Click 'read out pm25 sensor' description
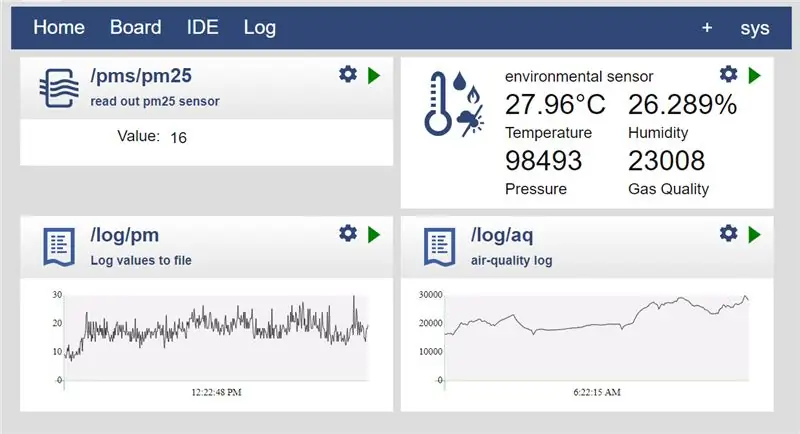The image size is (800, 434). [155, 101]
